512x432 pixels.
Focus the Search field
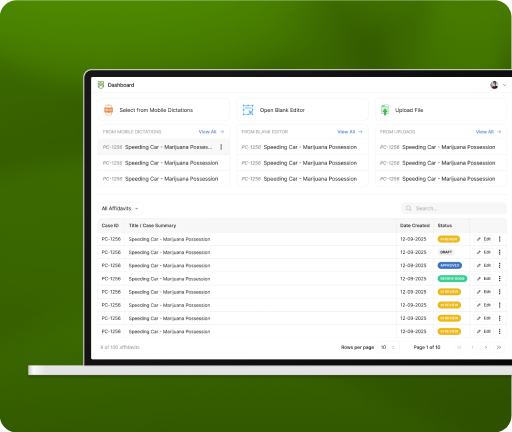point(454,208)
